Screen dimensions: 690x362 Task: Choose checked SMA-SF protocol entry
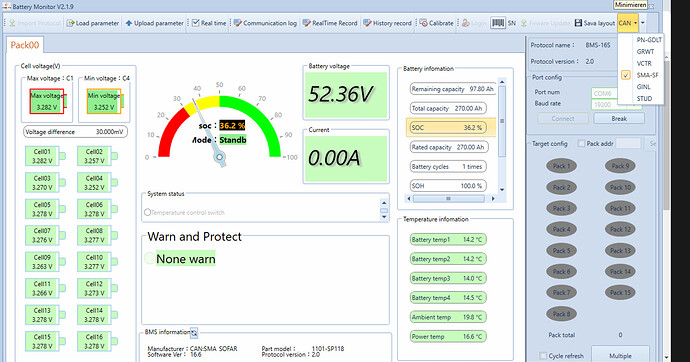point(641,75)
